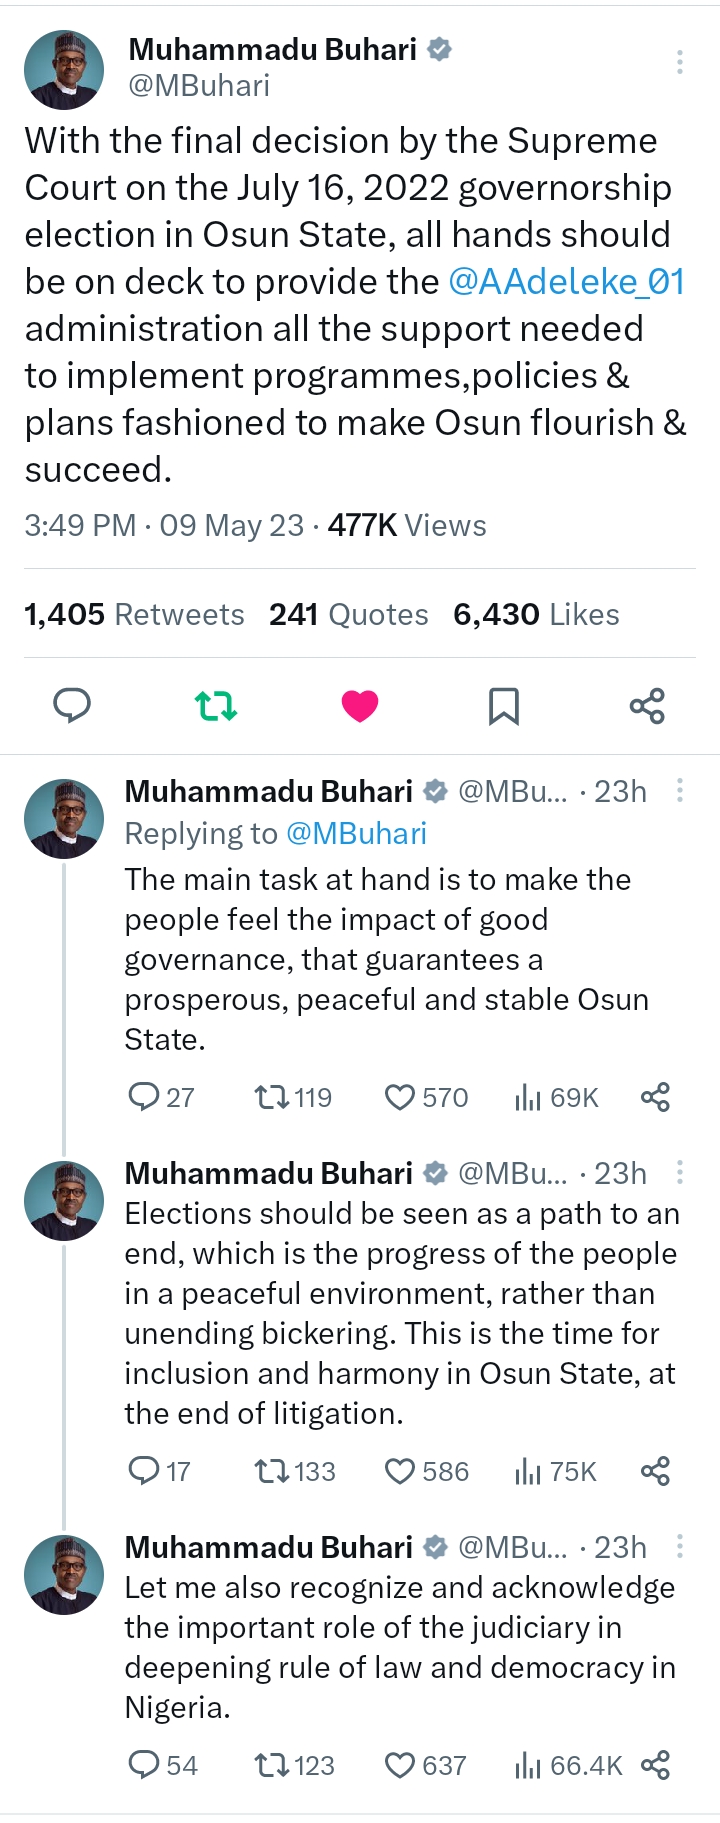
Task: Undo retweet on the main tweet
Action: pos(215,706)
